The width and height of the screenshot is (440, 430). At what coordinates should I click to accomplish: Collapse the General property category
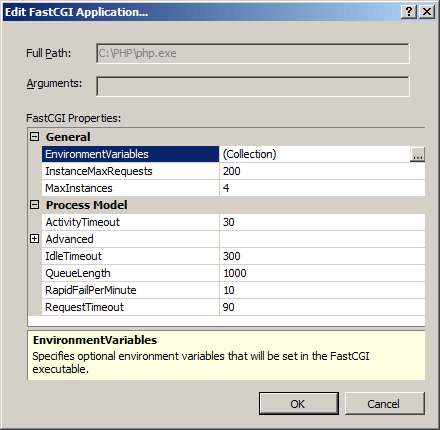click(x=35, y=137)
